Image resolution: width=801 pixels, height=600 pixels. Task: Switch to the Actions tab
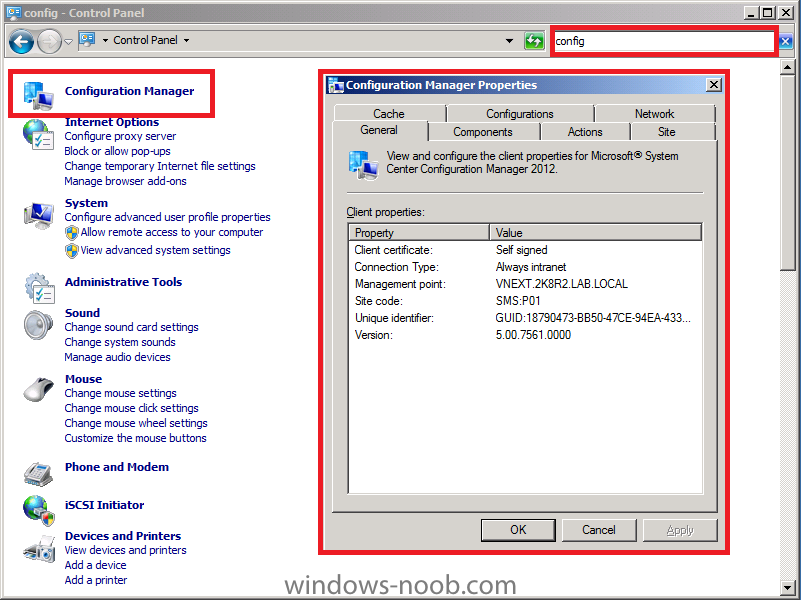(x=585, y=132)
